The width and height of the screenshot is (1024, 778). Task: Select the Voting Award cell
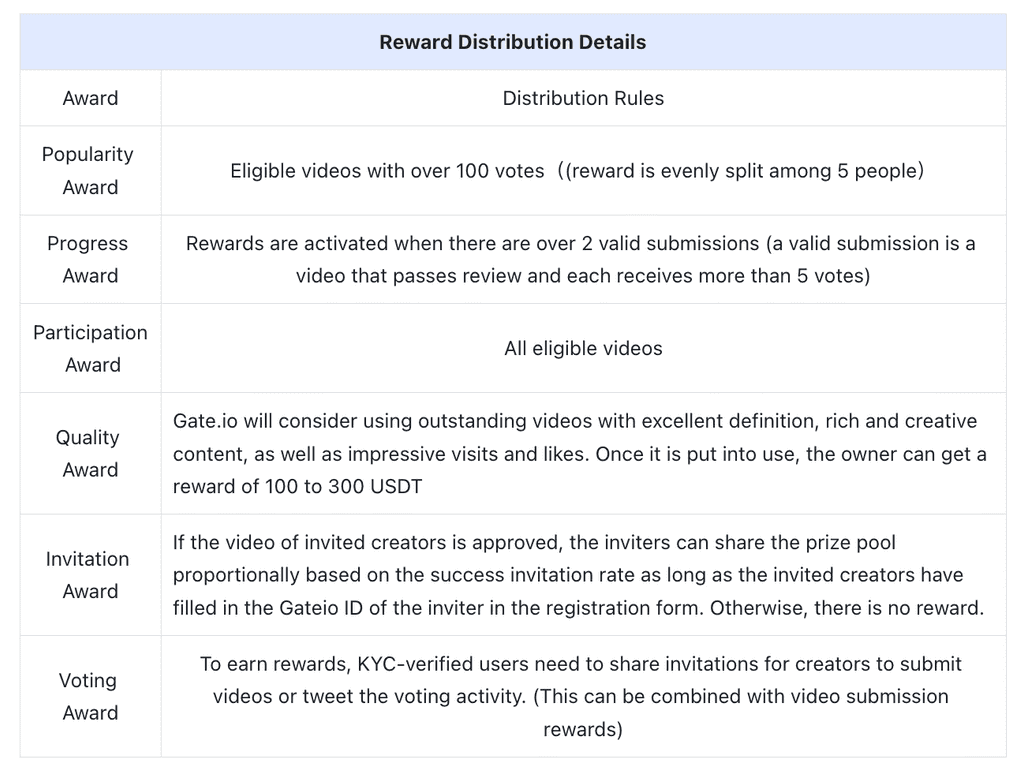(88, 696)
